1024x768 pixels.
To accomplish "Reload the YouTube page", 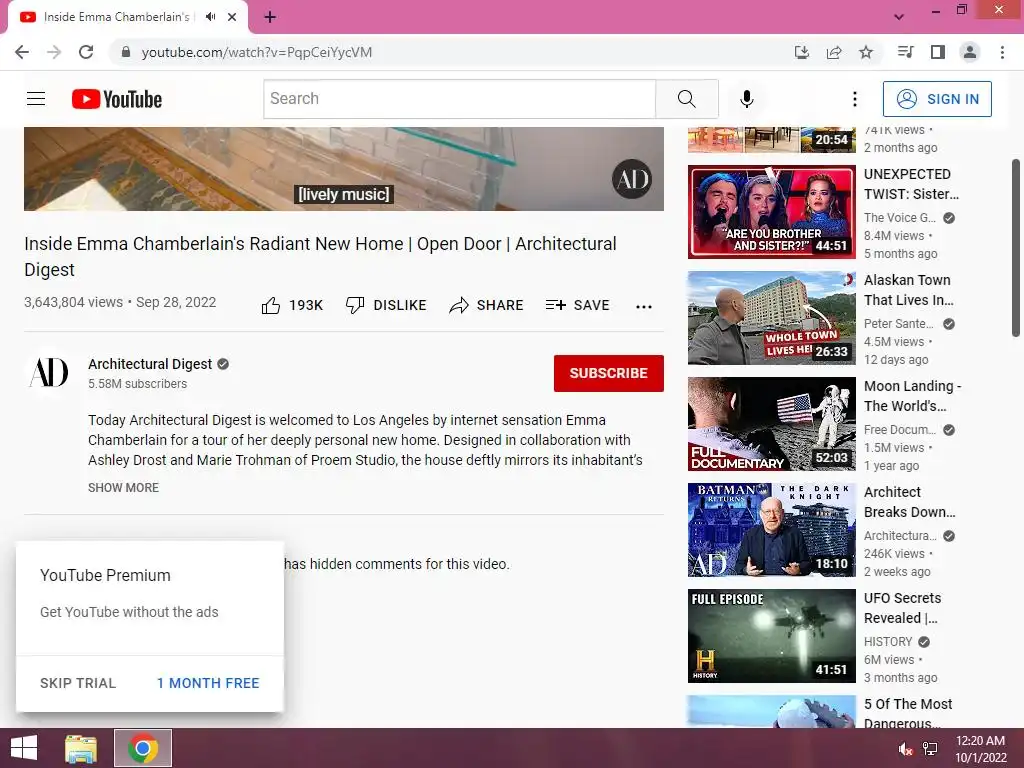I will pos(86,52).
